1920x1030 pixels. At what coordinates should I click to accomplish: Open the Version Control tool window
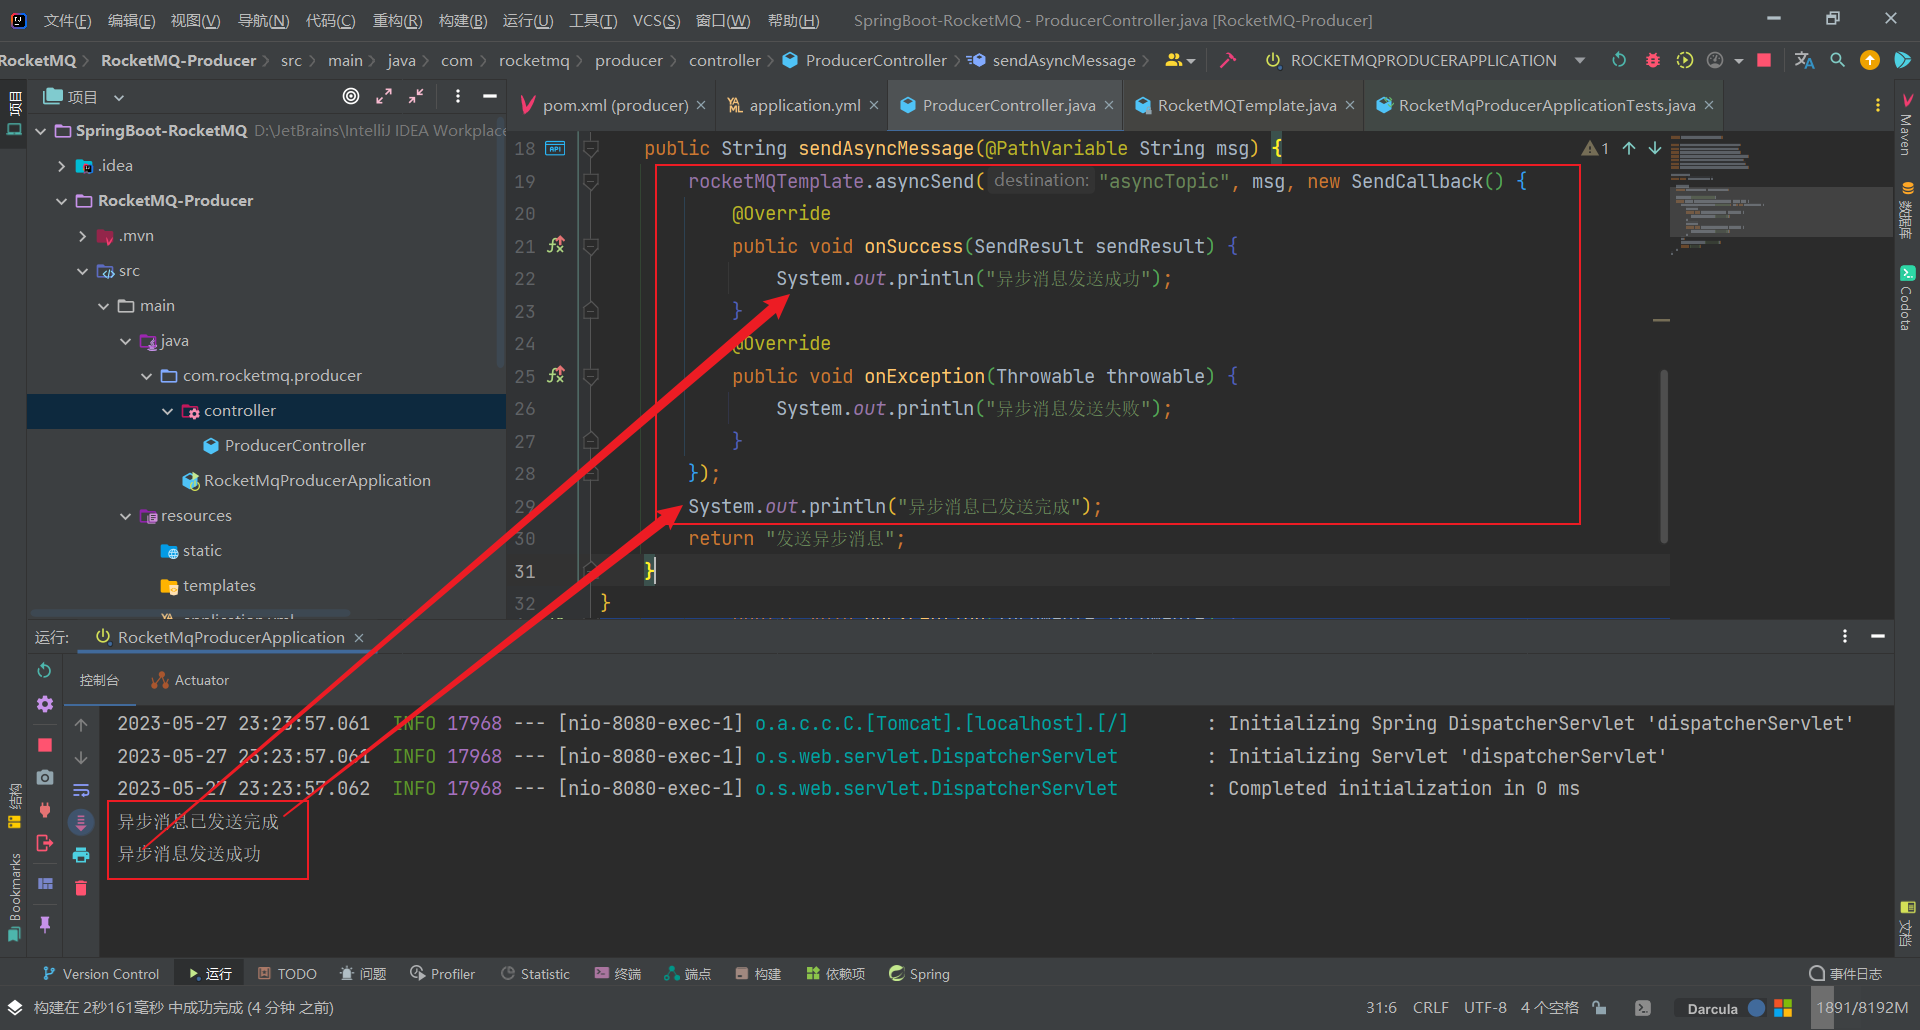coord(100,974)
